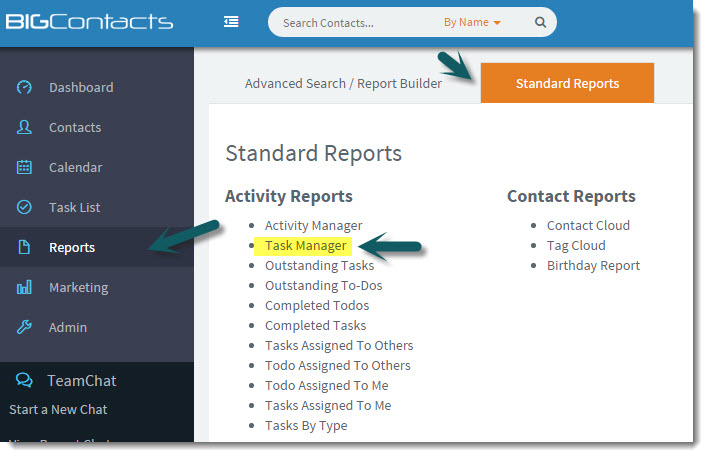Click the Activity Reports section heading
This screenshot has height=457, width=708.
[x=289, y=196]
